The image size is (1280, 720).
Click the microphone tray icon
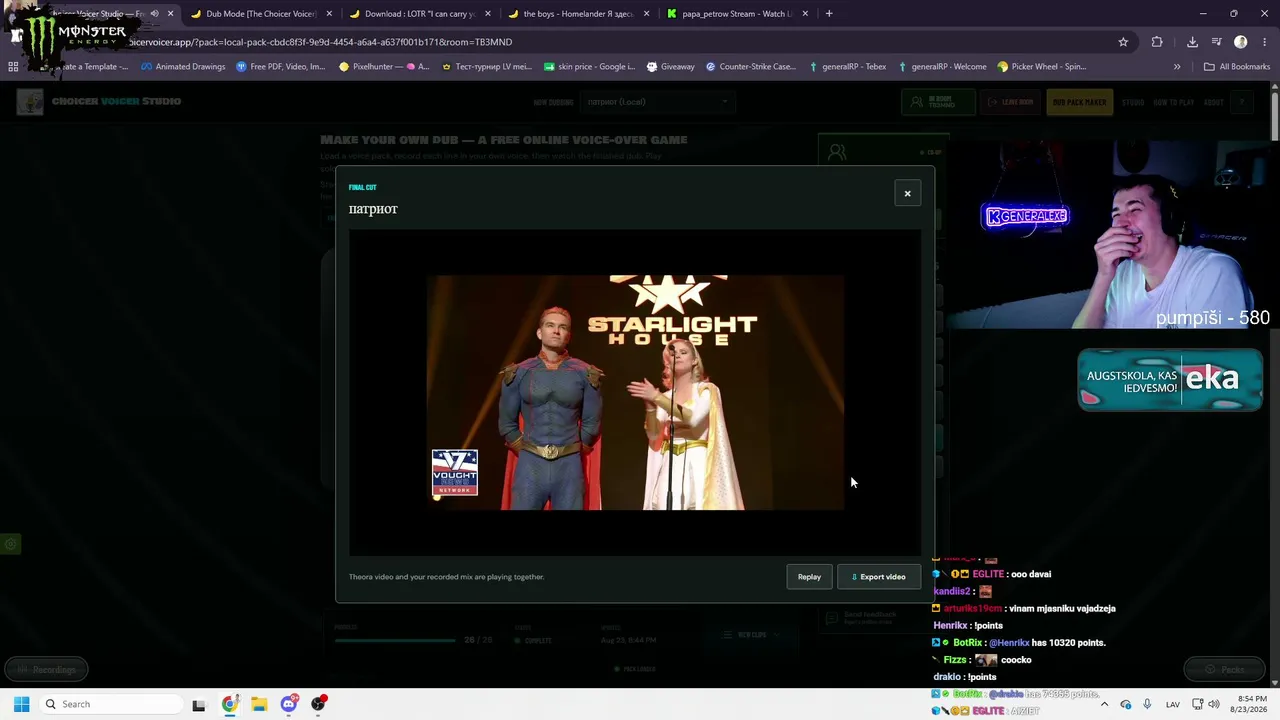pyautogui.click(x=1147, y=704)
